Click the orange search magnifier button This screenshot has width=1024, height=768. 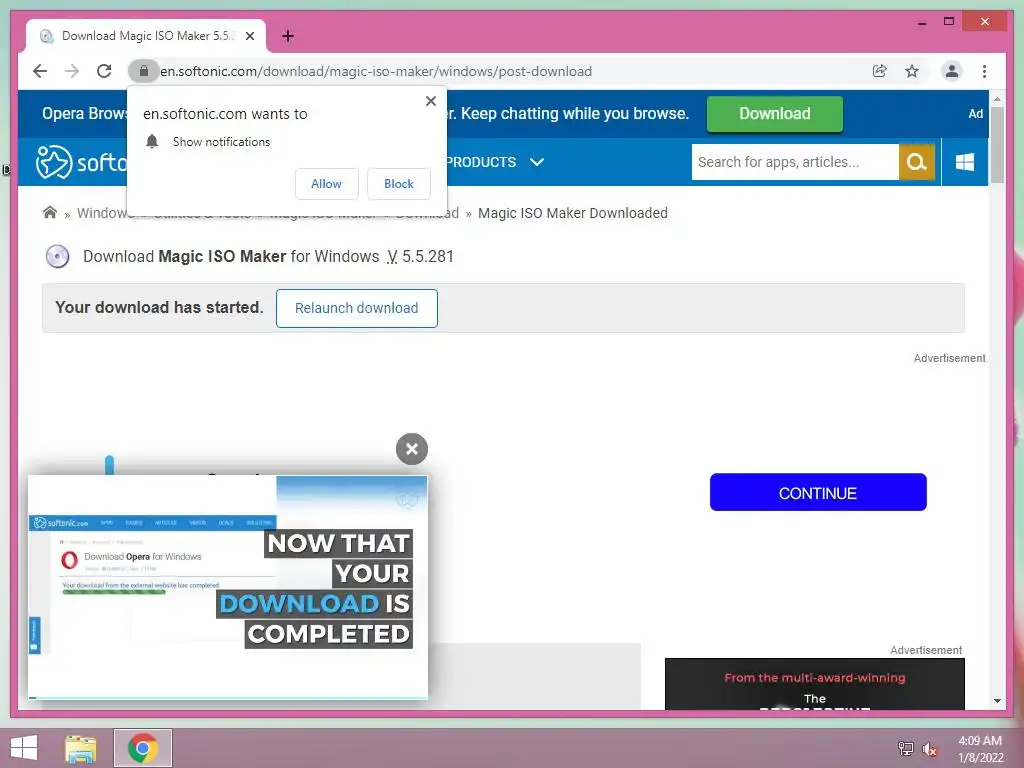[917, 162]
